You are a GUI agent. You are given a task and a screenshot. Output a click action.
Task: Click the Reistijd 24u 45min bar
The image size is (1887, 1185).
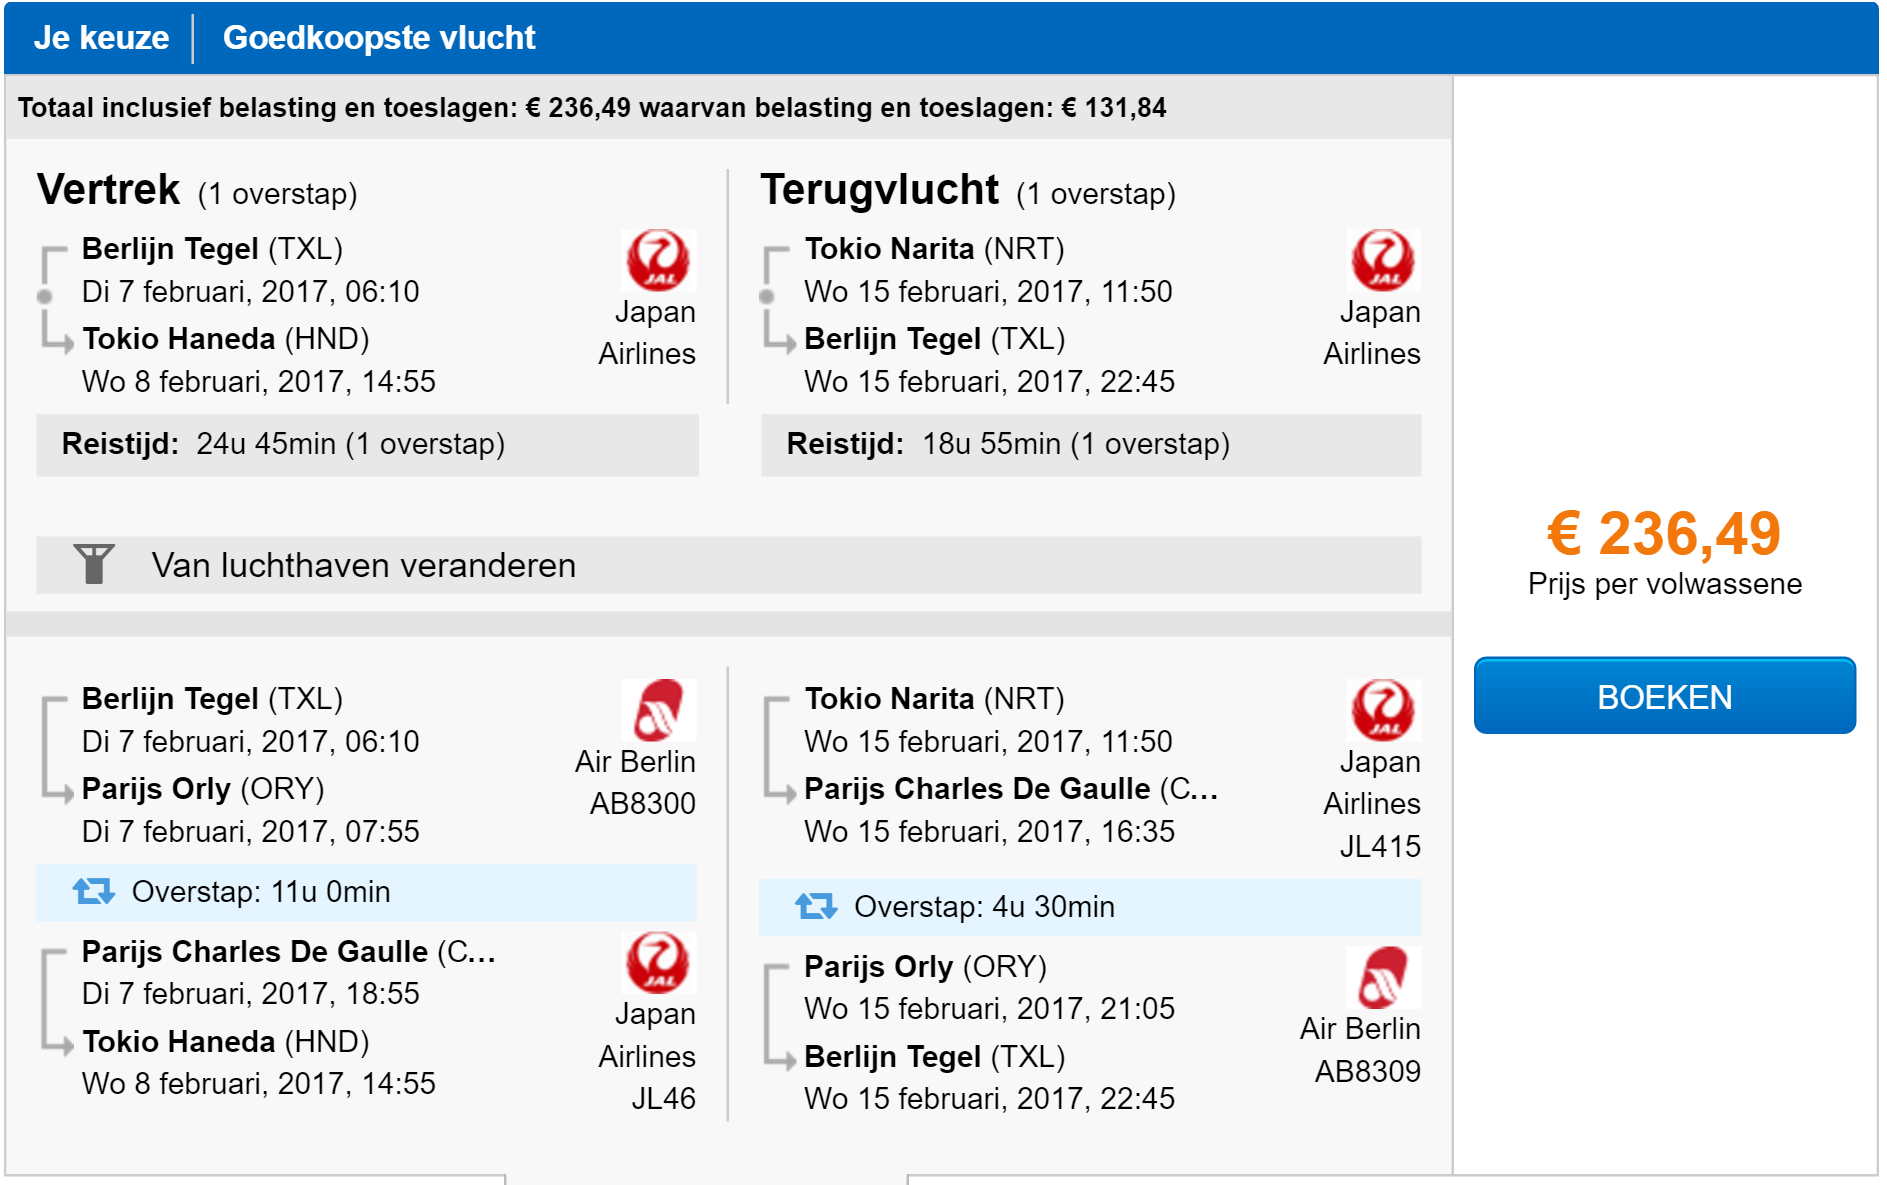[x=367, y=444]
